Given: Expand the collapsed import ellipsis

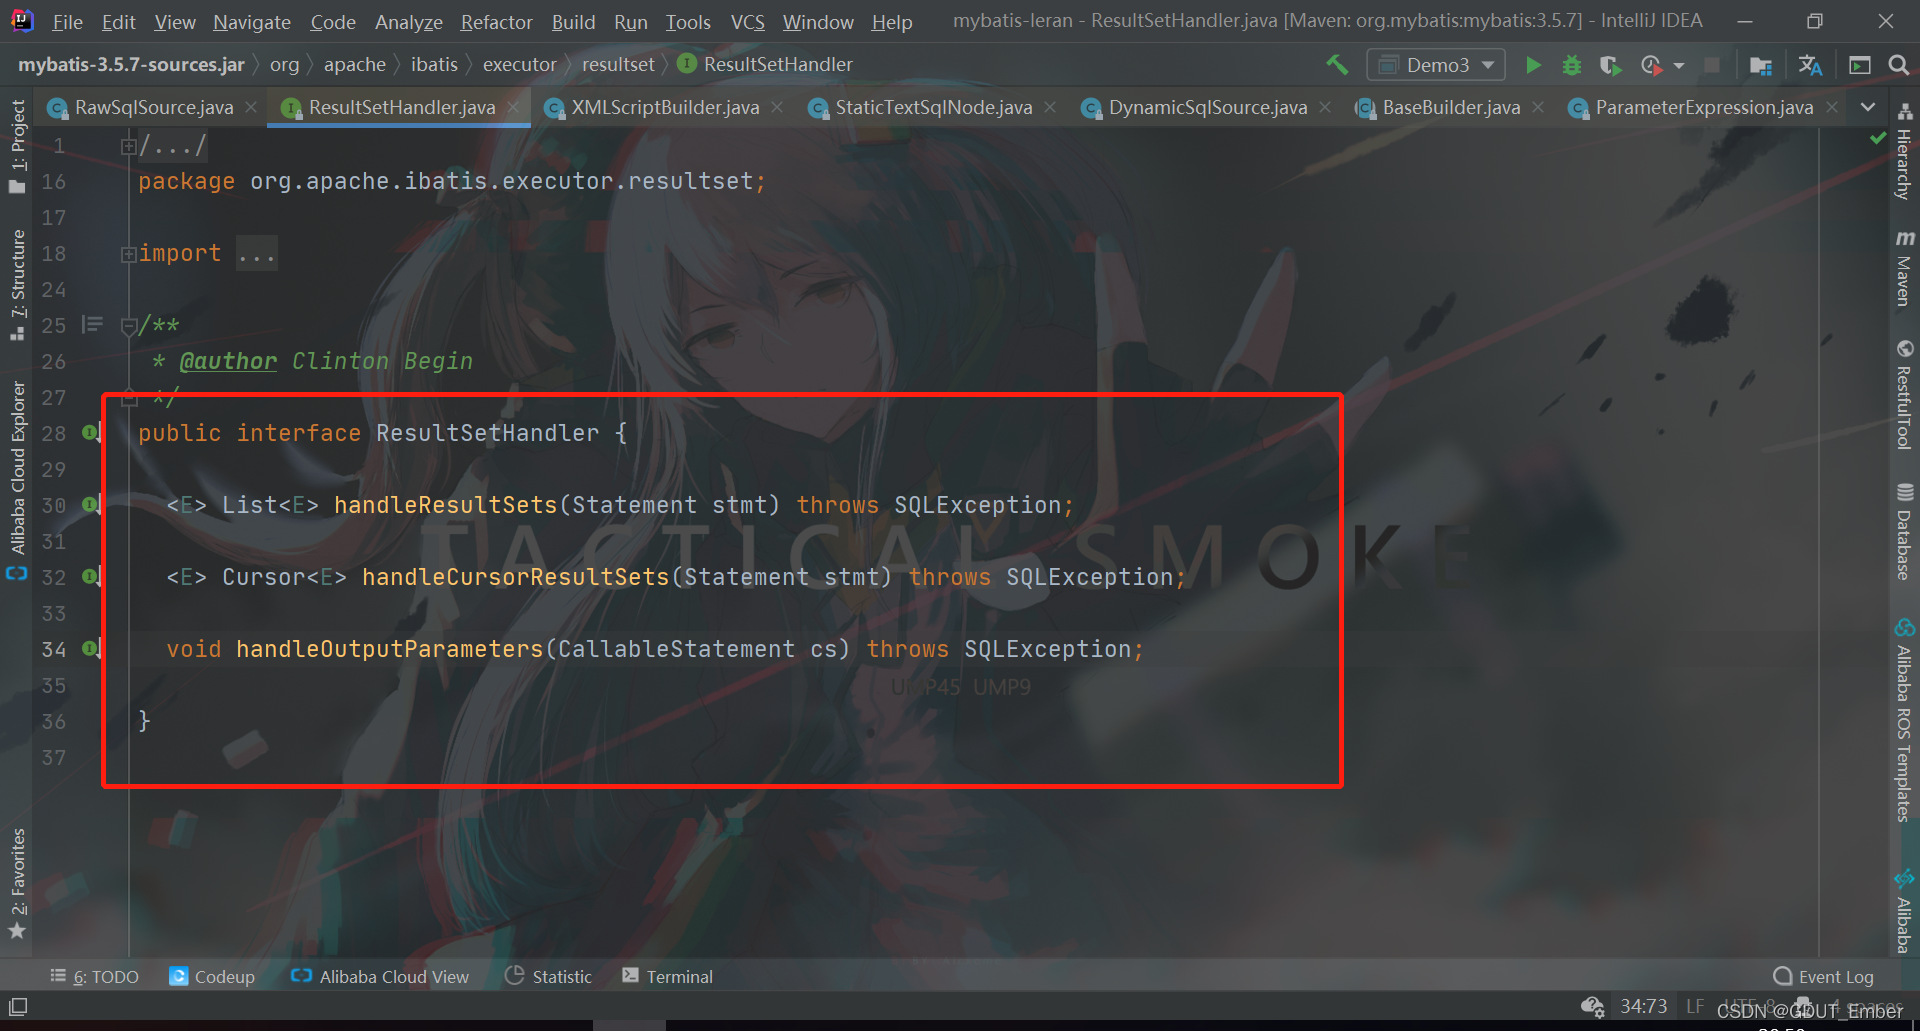Looking at the screenshot, I should [257, 254].
